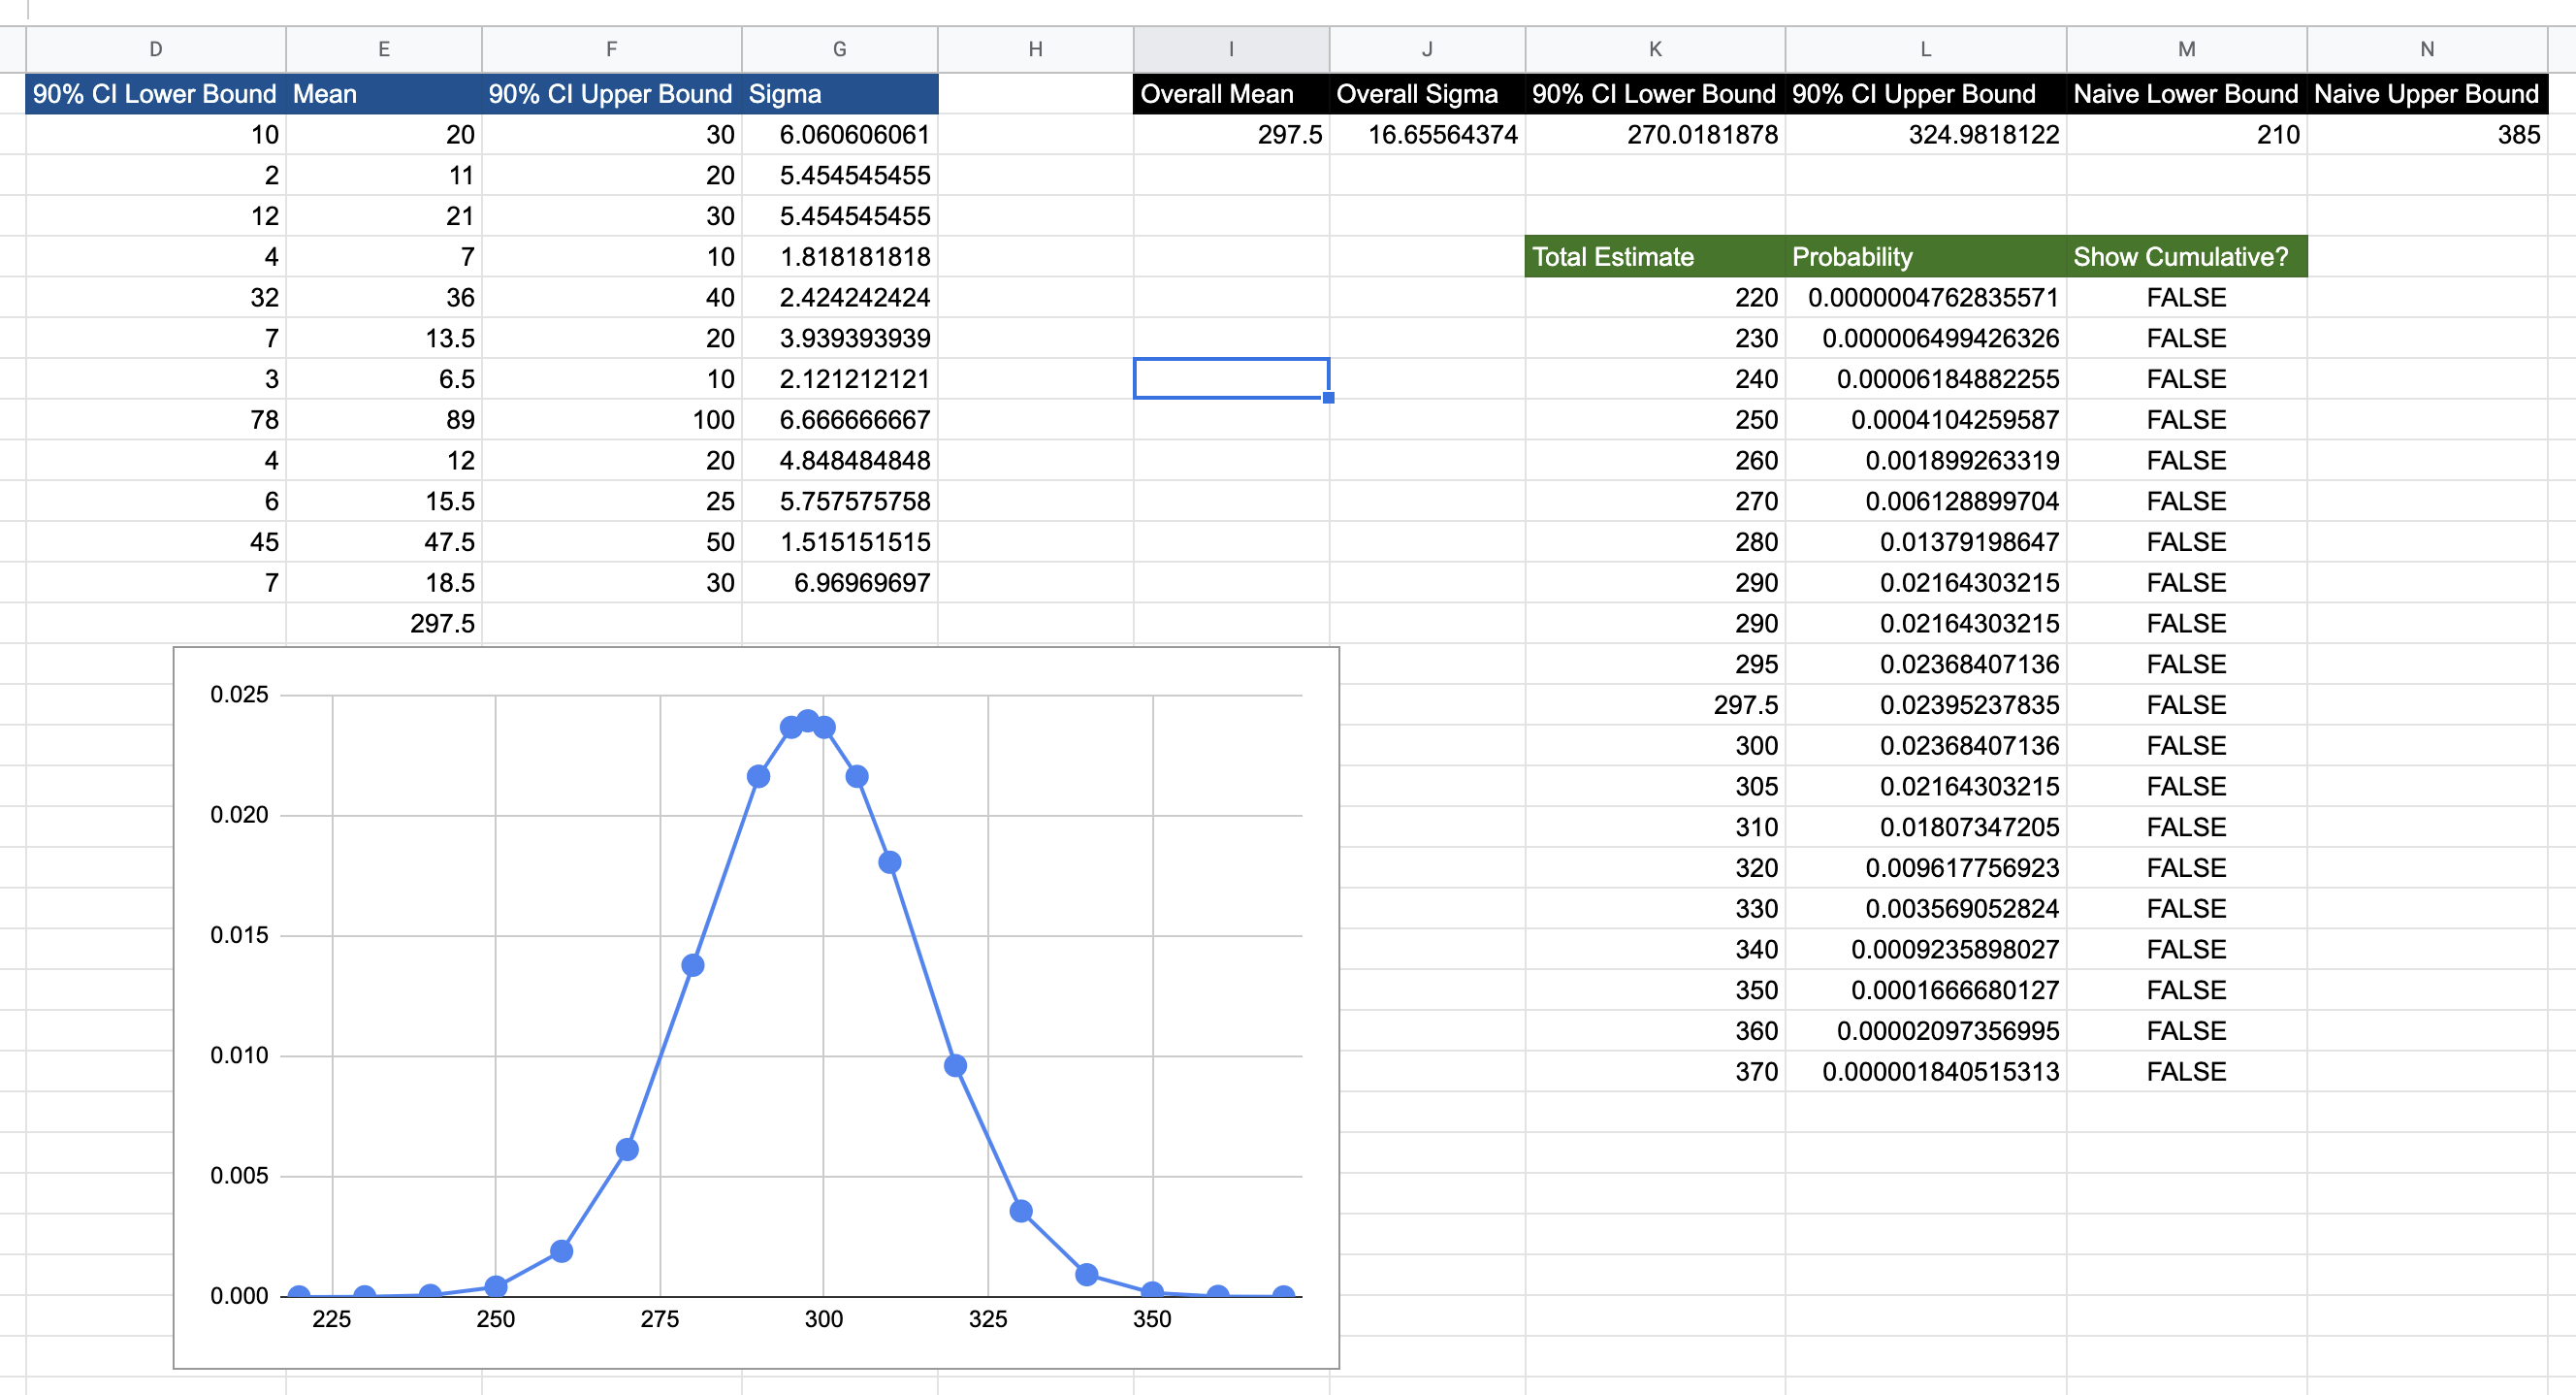Select the sigma cell 6.96969697
The width and height of the screenshot is (2576, 1395).
[840, 583]
